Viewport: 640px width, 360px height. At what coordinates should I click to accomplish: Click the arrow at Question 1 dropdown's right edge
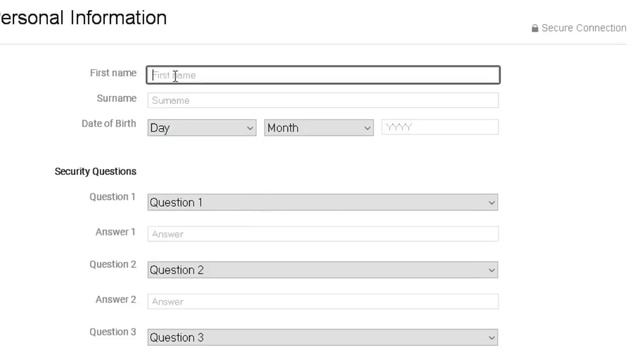coord(491,203)
